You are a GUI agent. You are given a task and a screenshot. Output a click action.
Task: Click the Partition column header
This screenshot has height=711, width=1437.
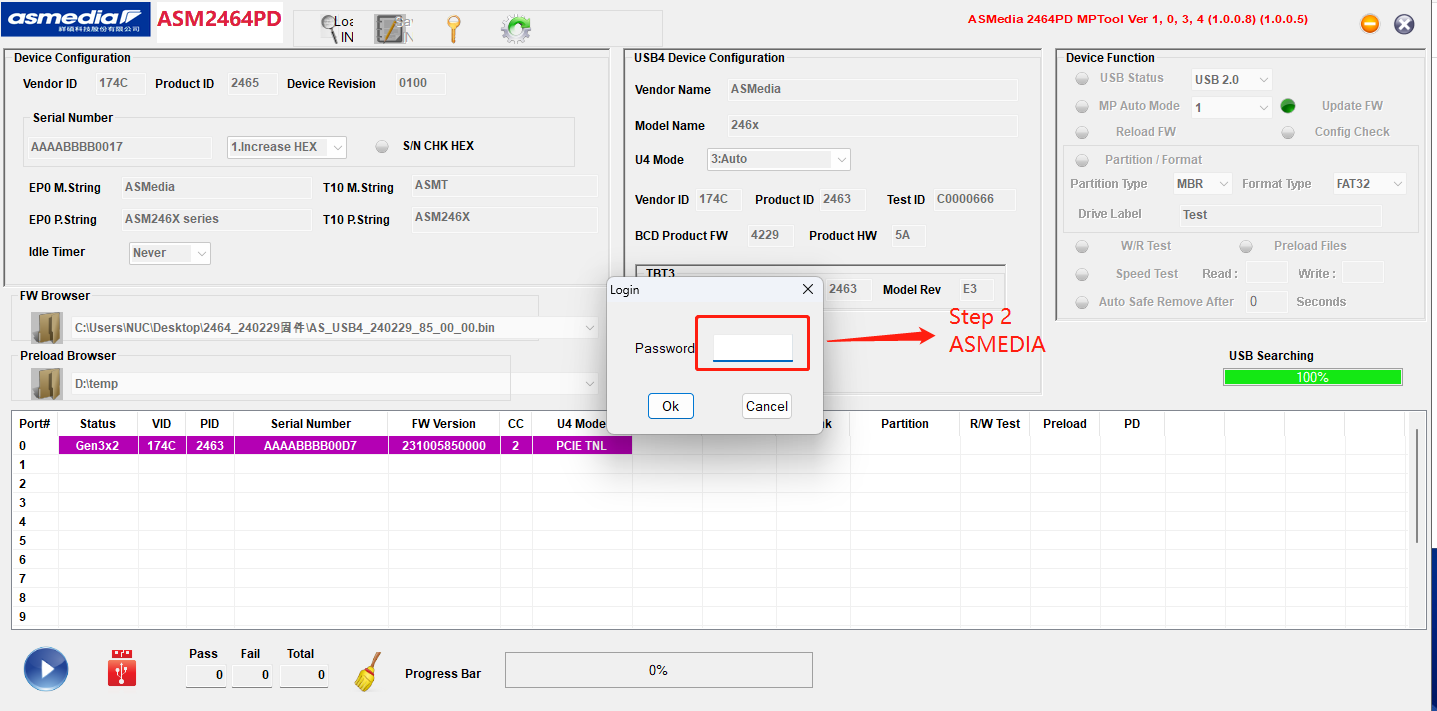click(905, 424)
